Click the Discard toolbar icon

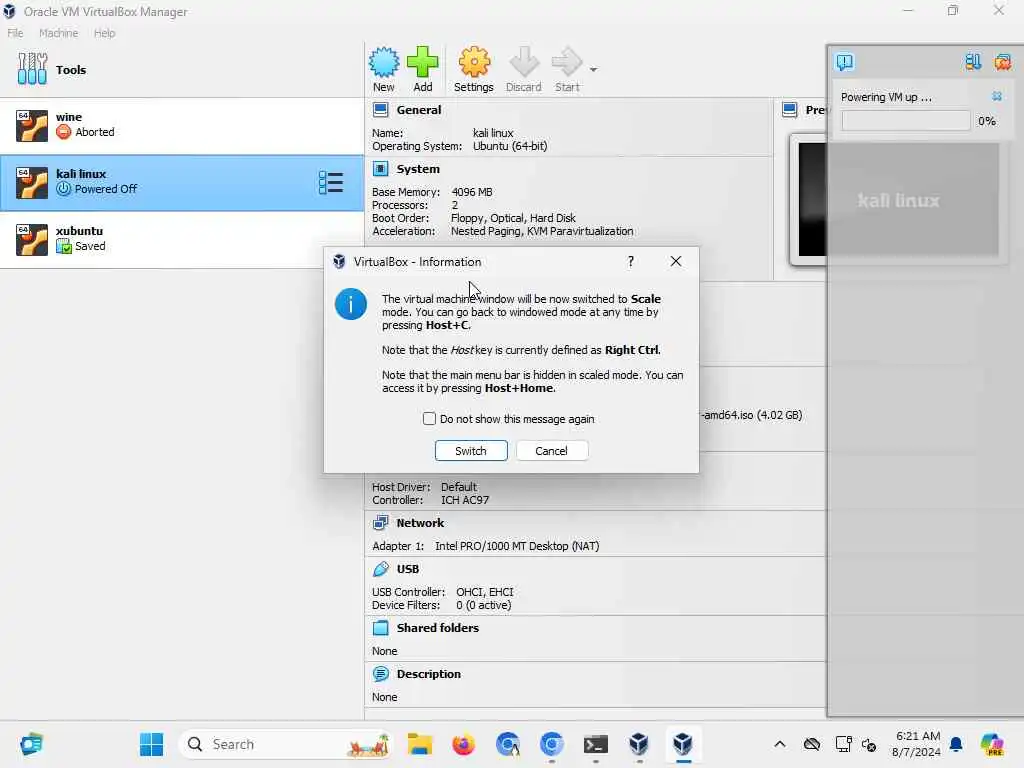coord(524,69)
